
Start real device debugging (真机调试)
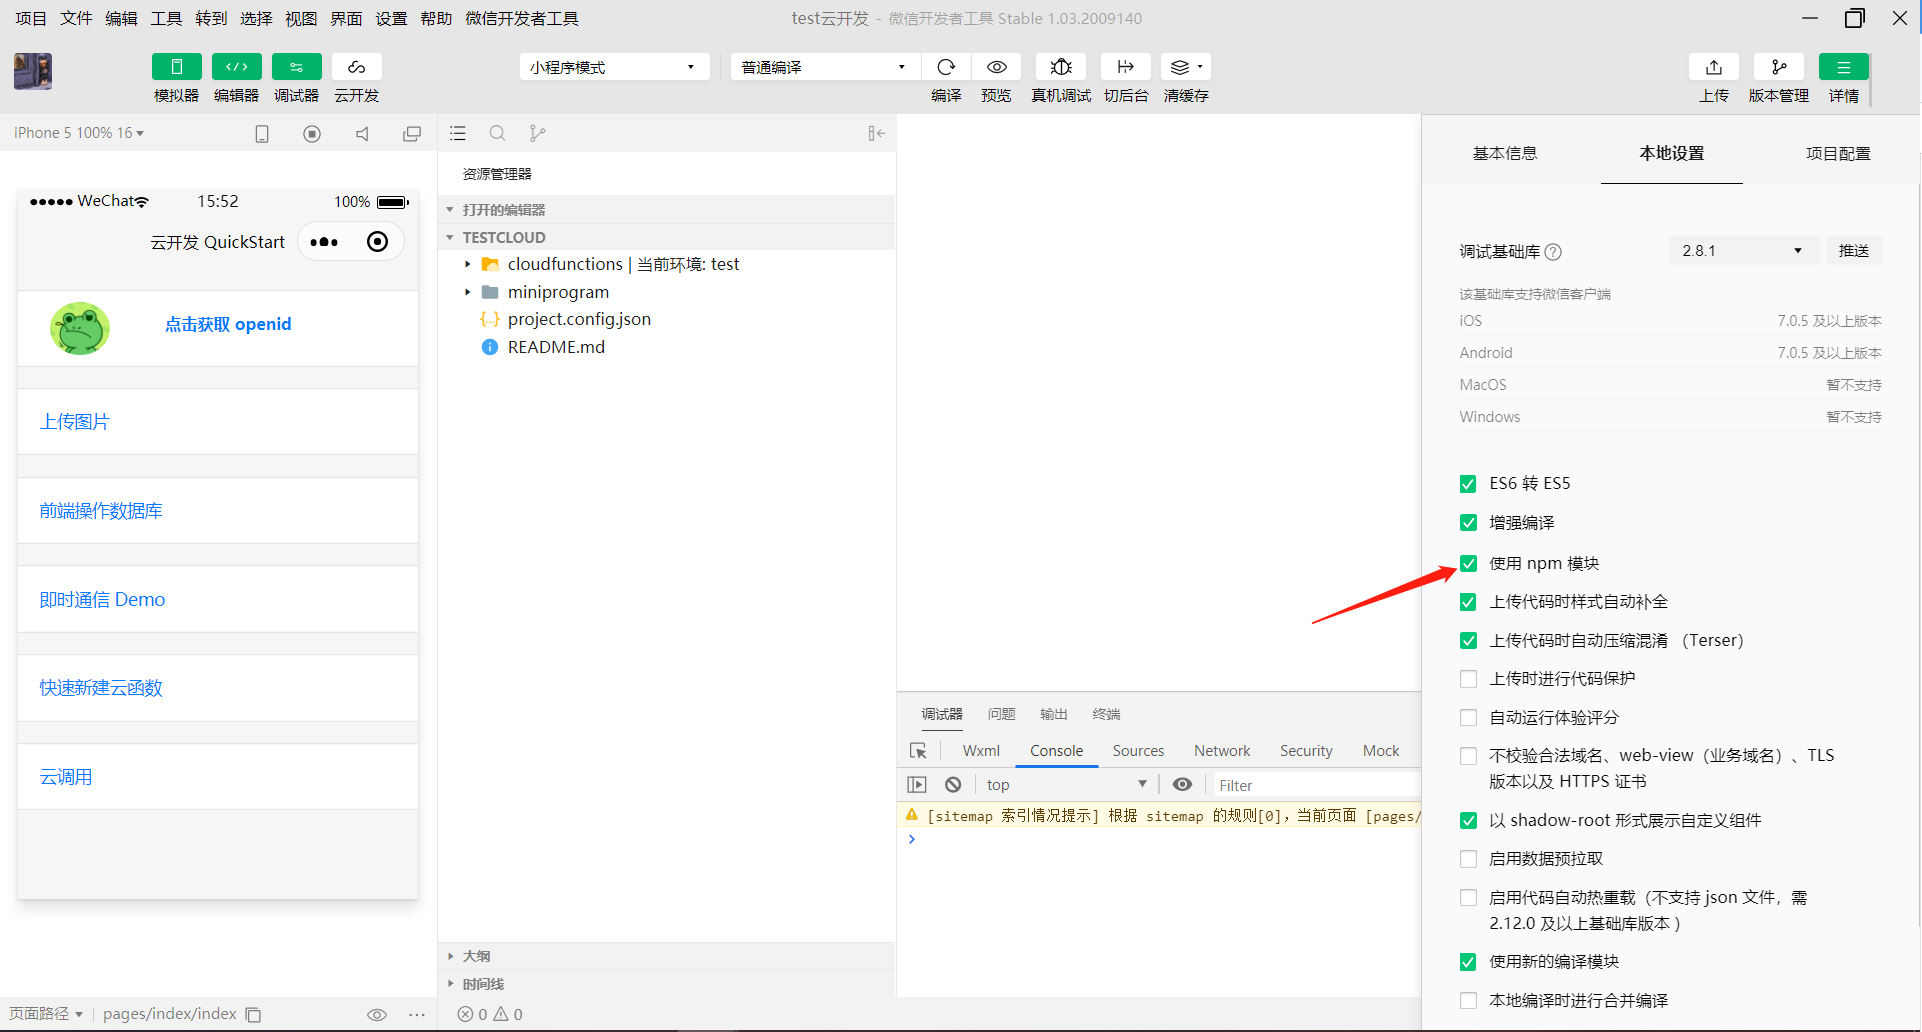click(1061, 67)
